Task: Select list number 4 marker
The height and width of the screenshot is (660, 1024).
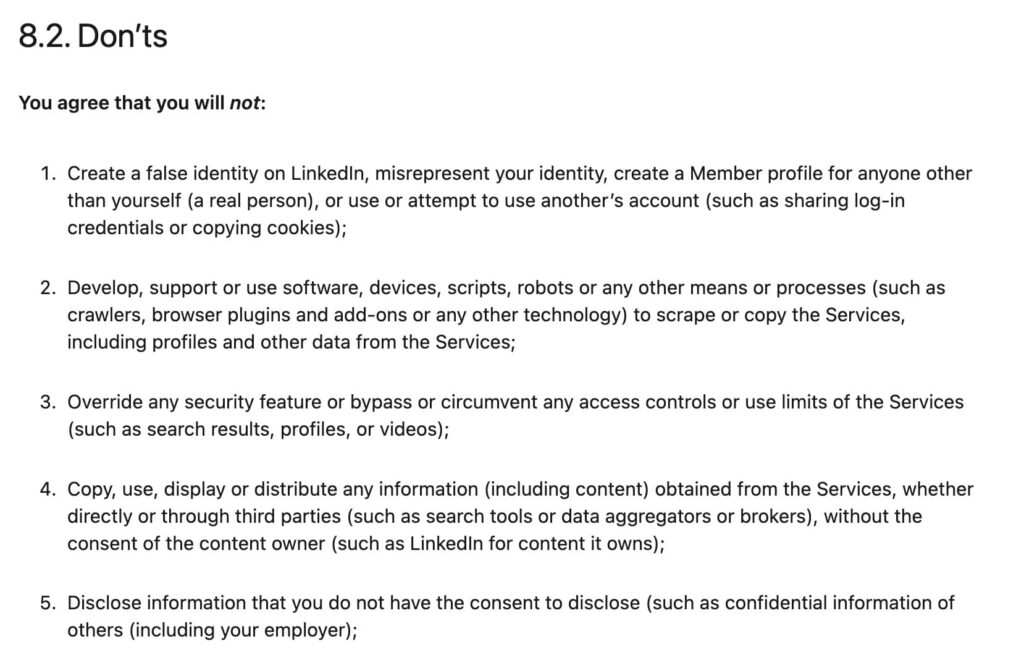Action: [48, 490]
